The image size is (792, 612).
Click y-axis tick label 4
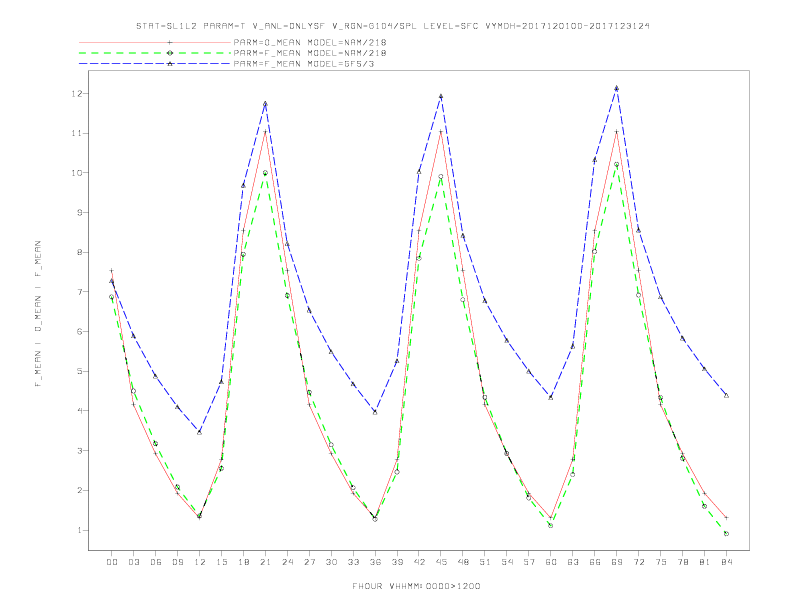80,411
